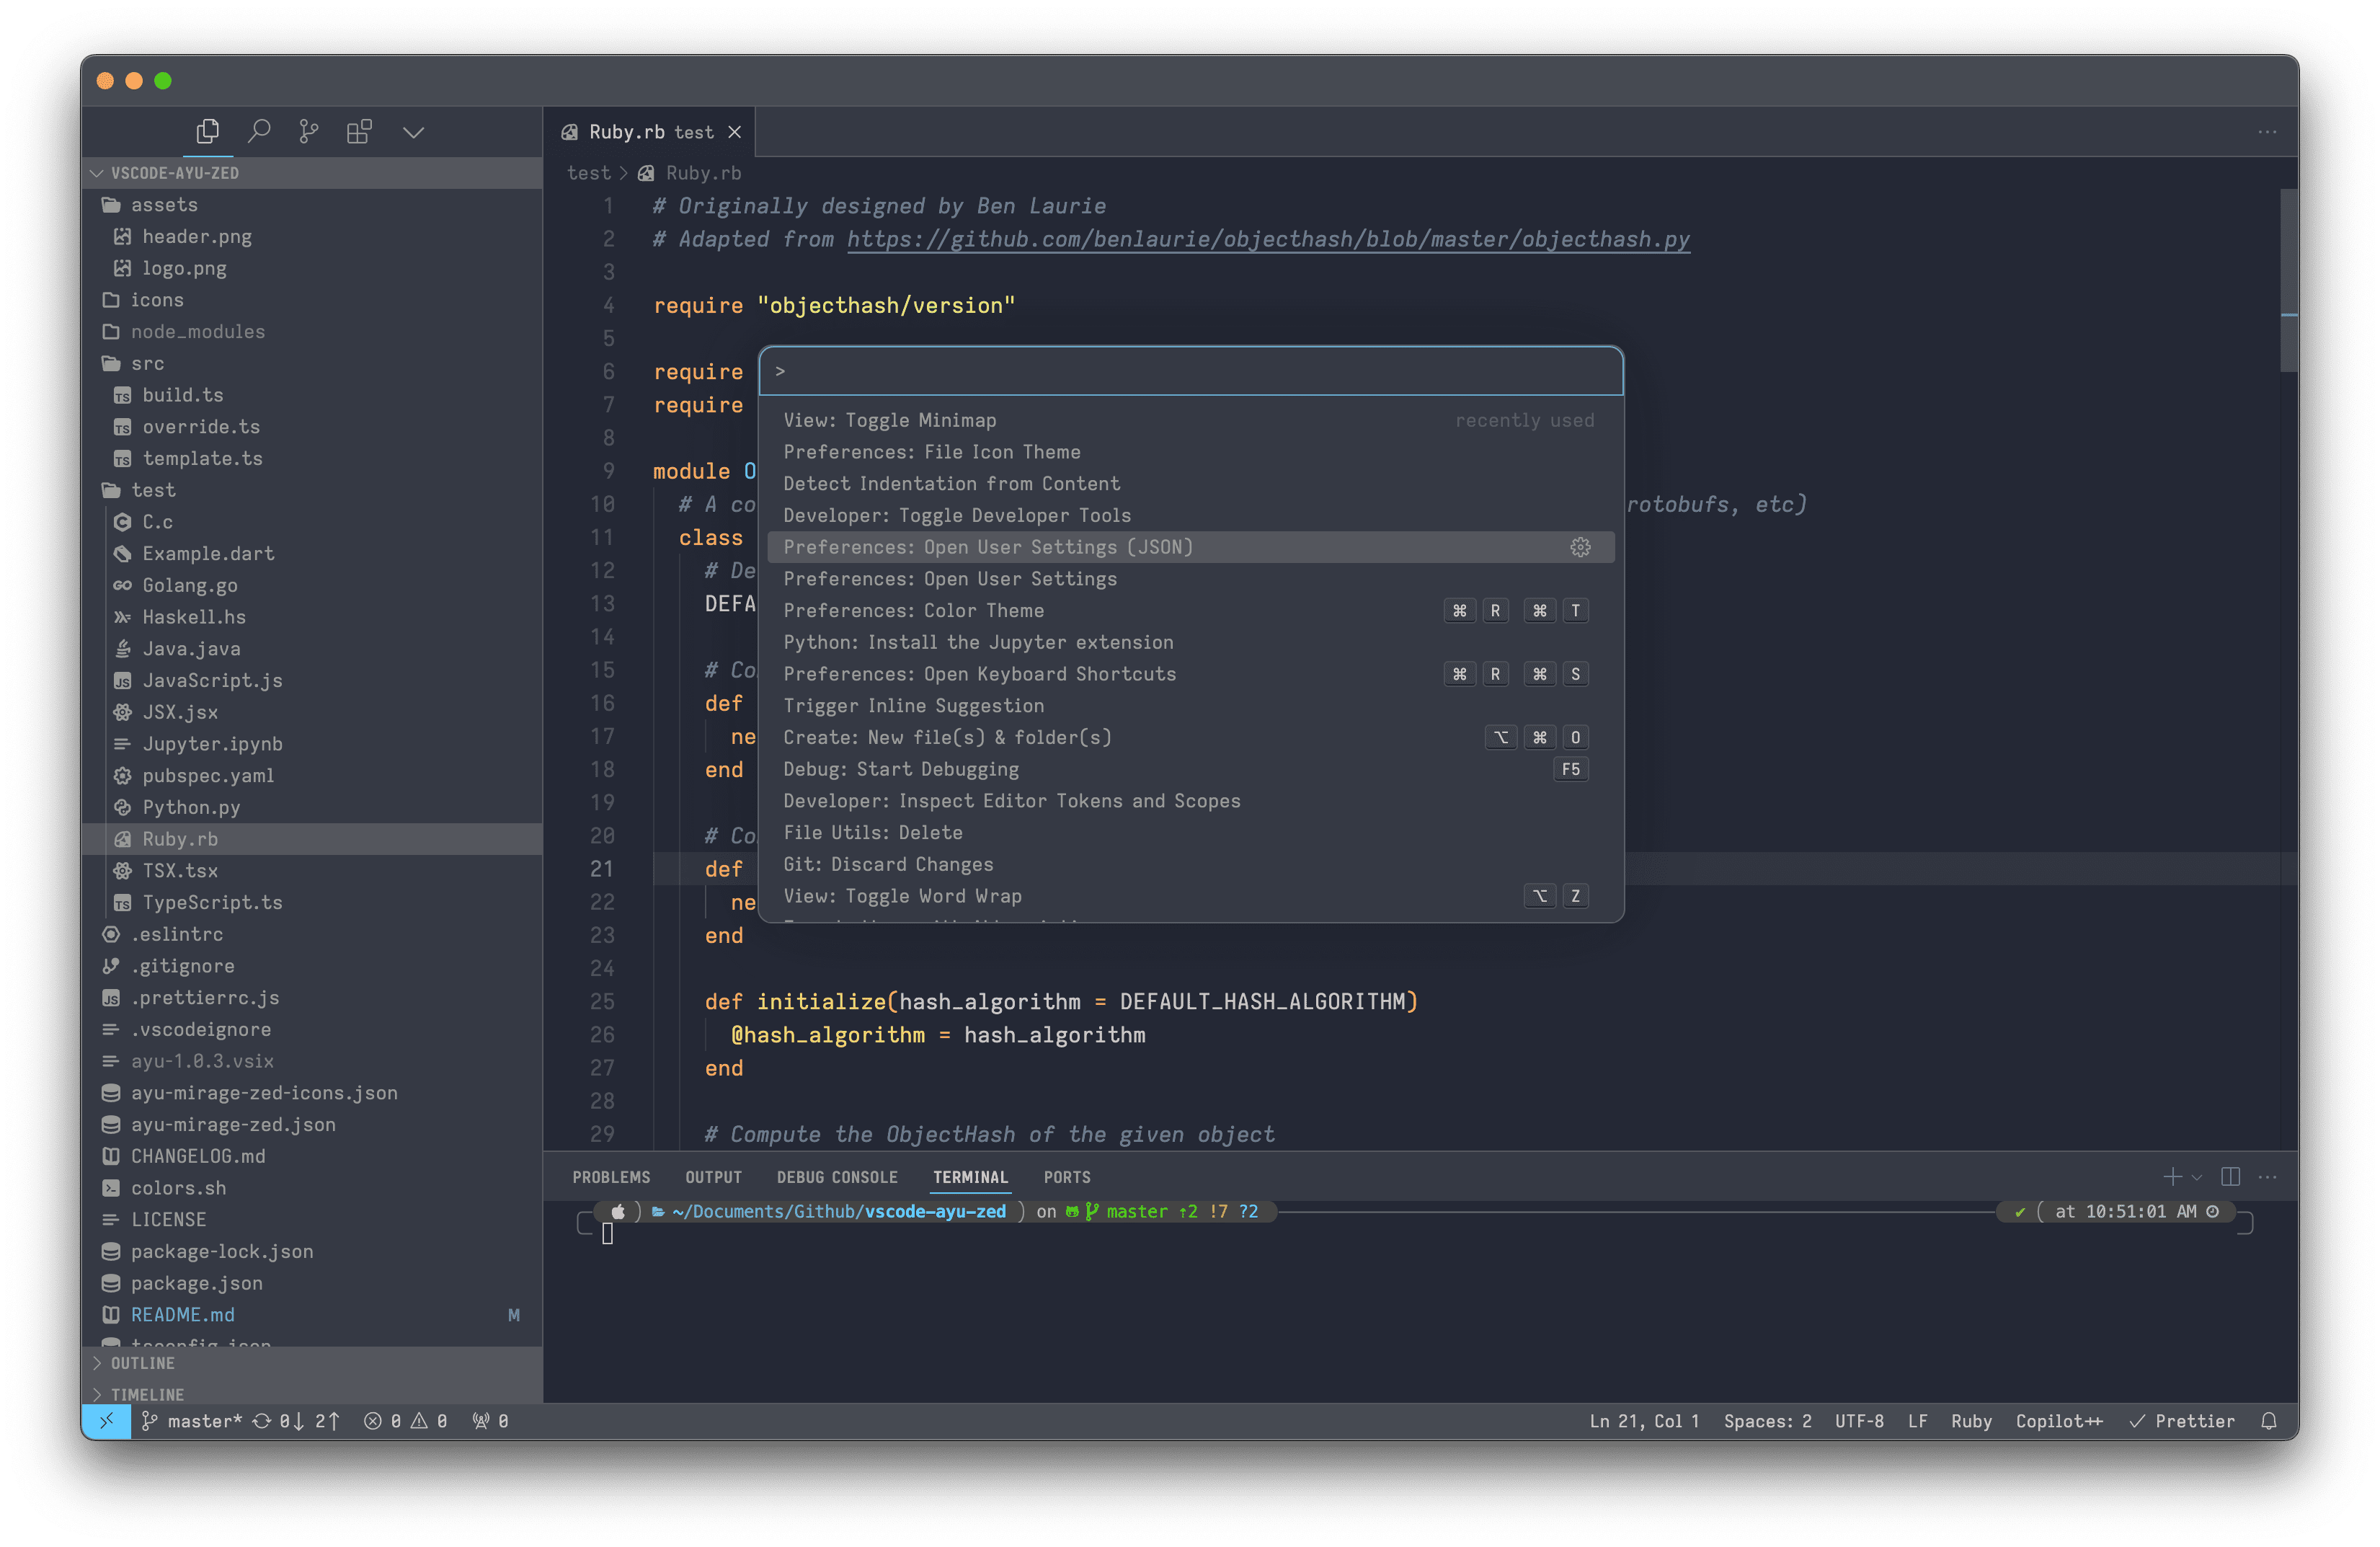Switch to the PROBLEMS panel tab
The height and width of the screenshot is (1547, 2380).
[611, 1177]
